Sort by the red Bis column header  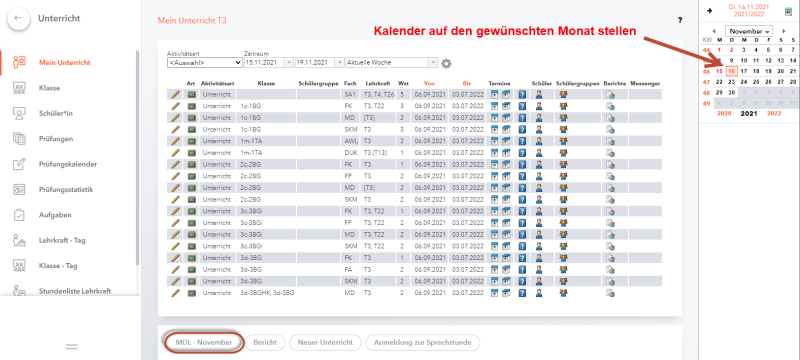(467, 83)
